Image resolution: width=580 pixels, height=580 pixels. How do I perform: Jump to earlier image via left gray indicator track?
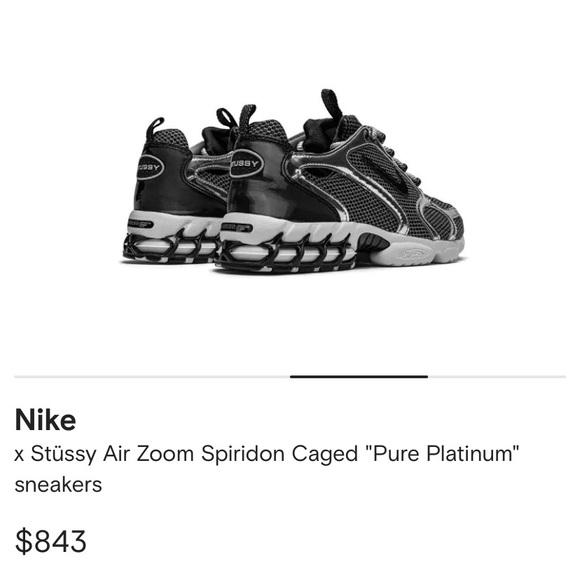[x=152, y=377]
